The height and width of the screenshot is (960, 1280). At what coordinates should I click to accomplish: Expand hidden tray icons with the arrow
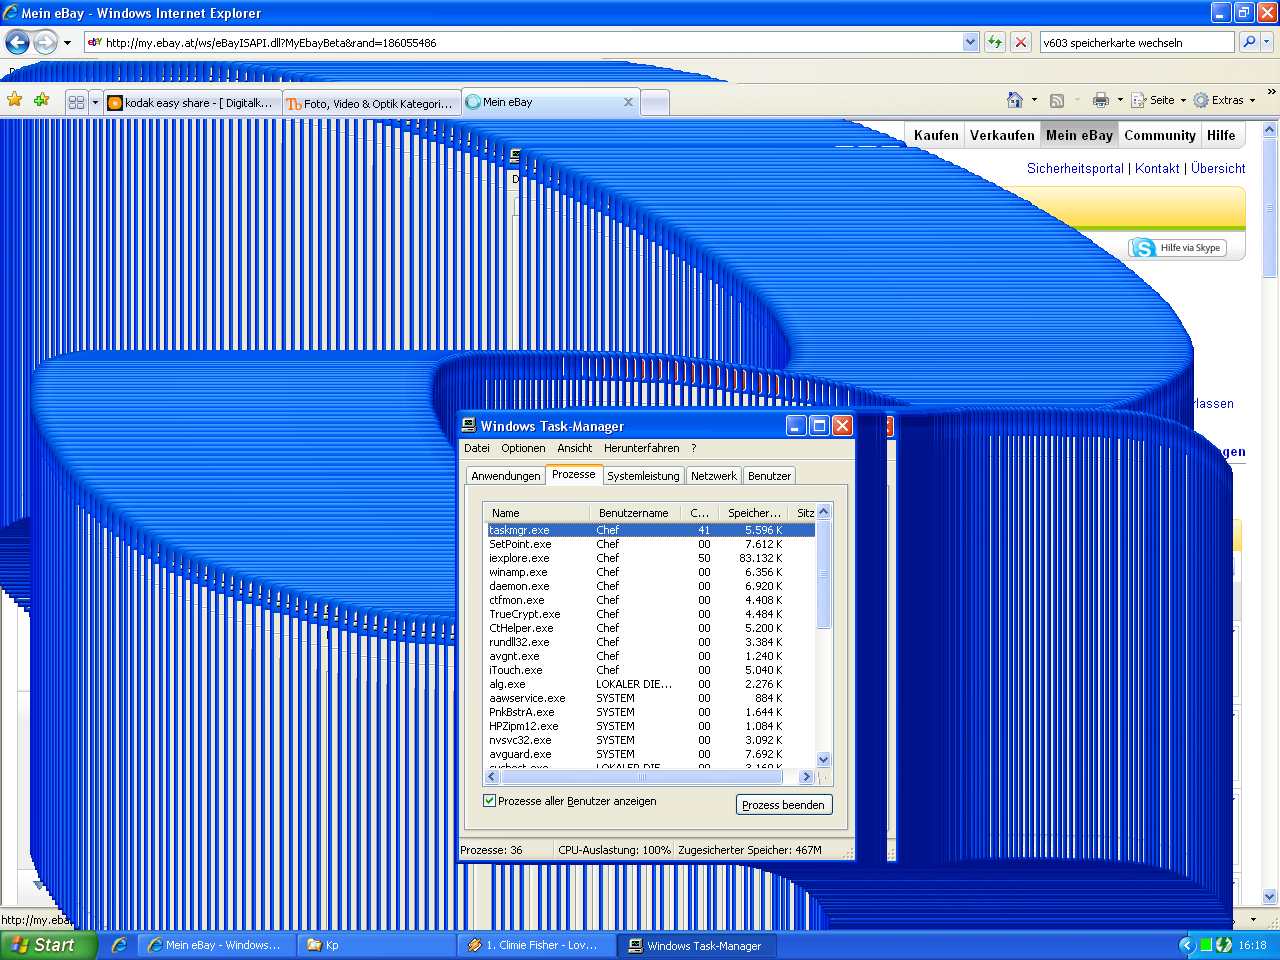tap(1187, 945)
